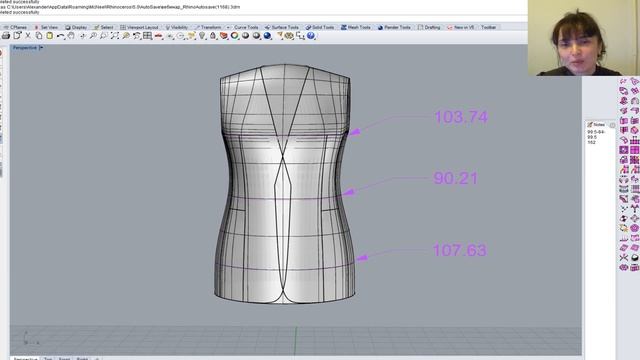Select the 103.74 bust measurement annotation
The image size is (640, 360).
(x=461, y=117)
